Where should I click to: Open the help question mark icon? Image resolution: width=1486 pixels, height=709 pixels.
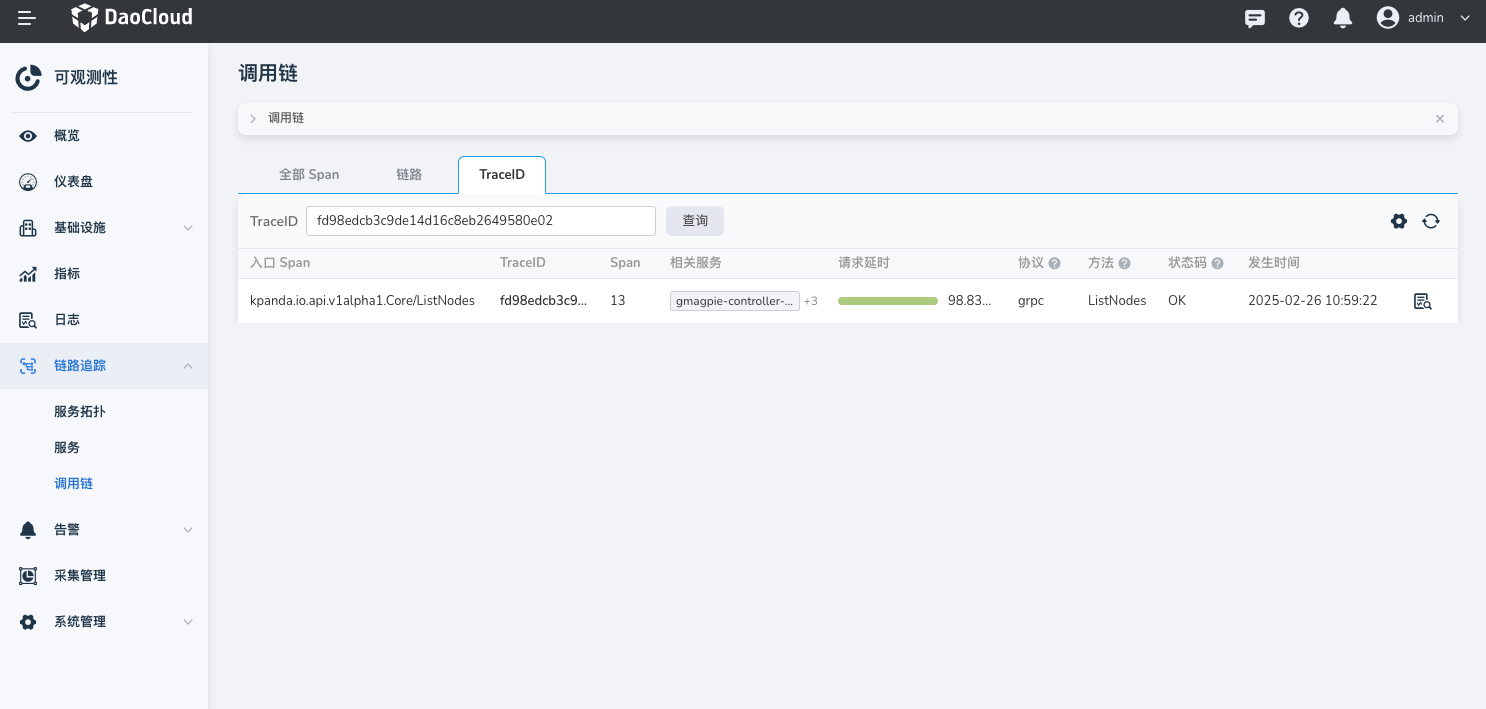pos(1299,18)
